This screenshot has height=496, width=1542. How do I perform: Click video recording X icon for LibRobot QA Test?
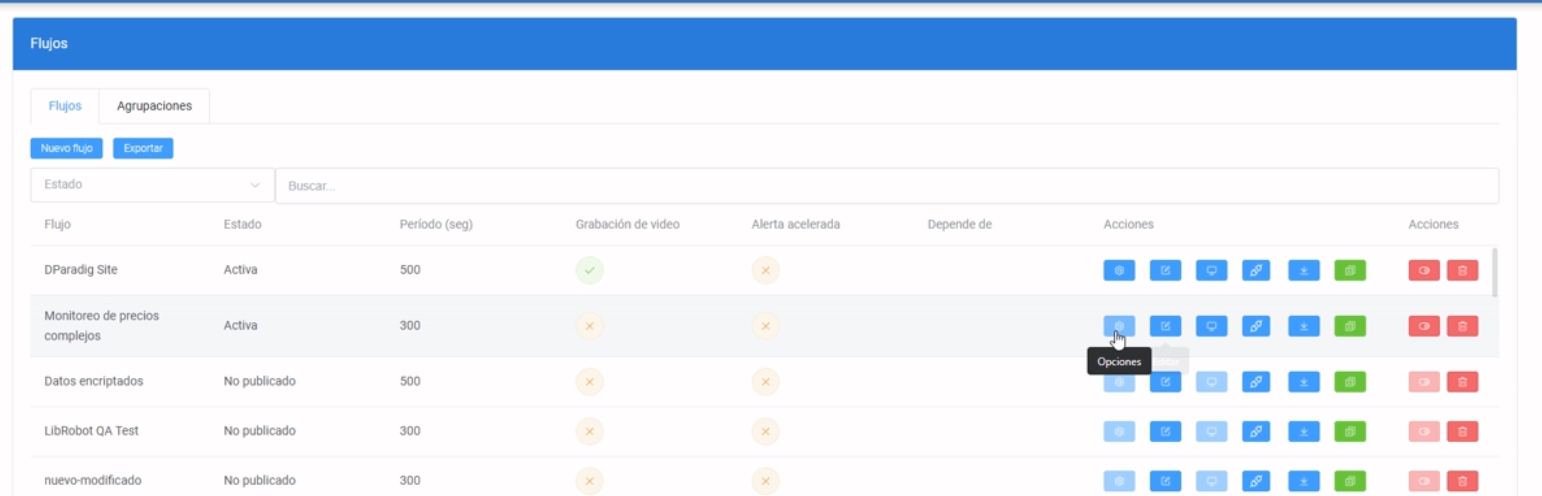click(x=589, y=431)
